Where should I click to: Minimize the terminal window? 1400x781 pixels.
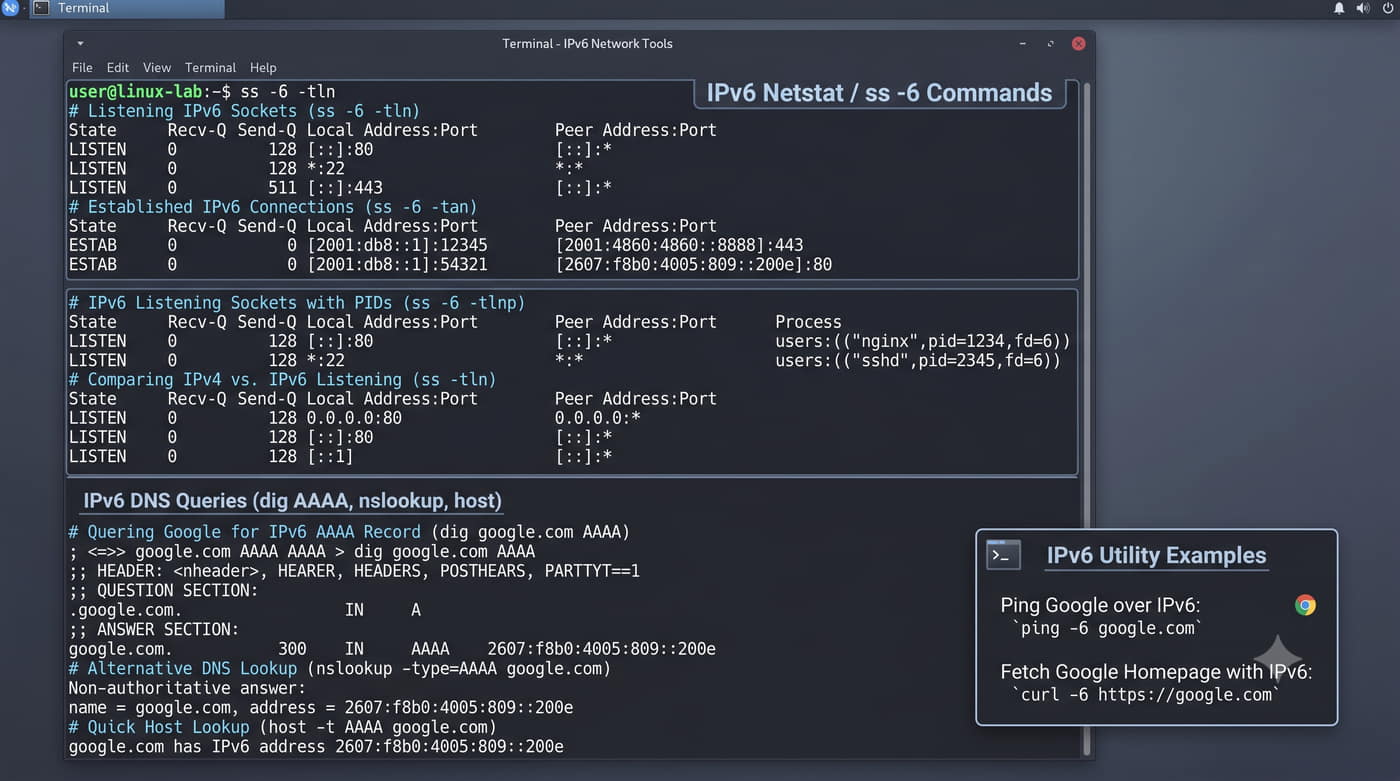point(1023,44)
